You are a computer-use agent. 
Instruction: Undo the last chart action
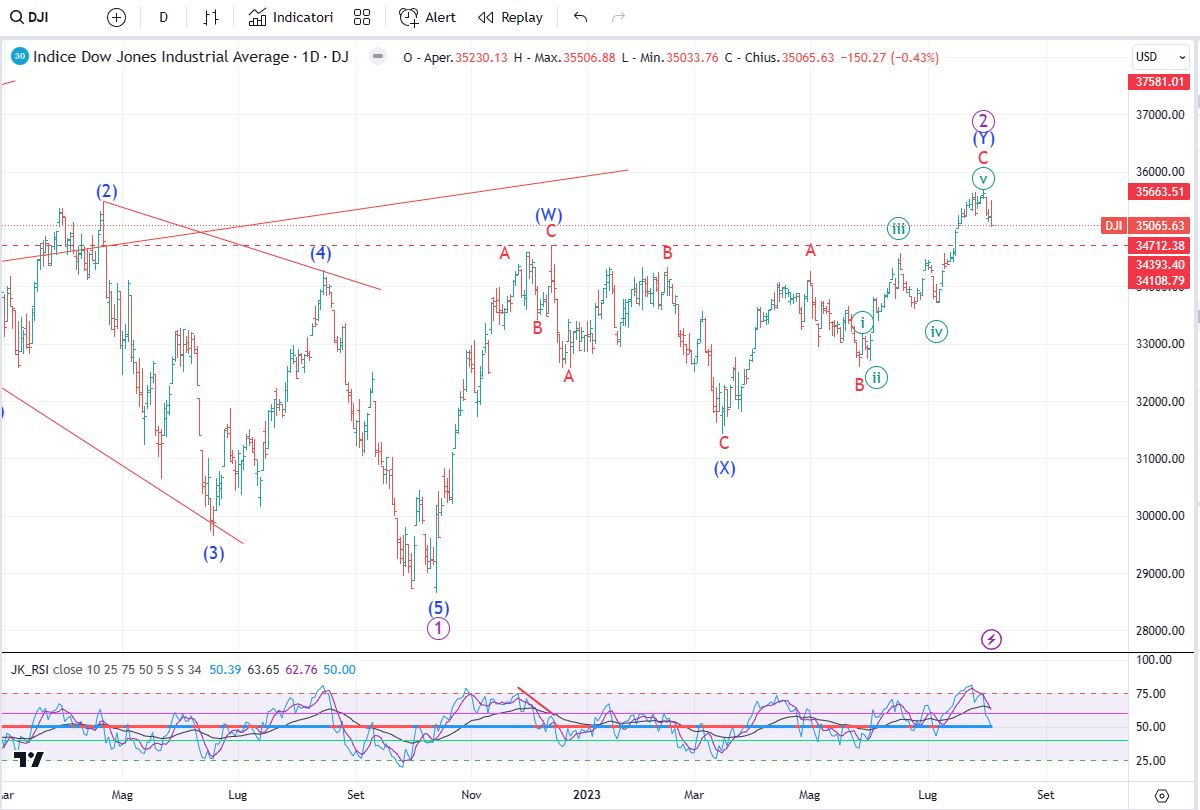(x=581, y=17)
